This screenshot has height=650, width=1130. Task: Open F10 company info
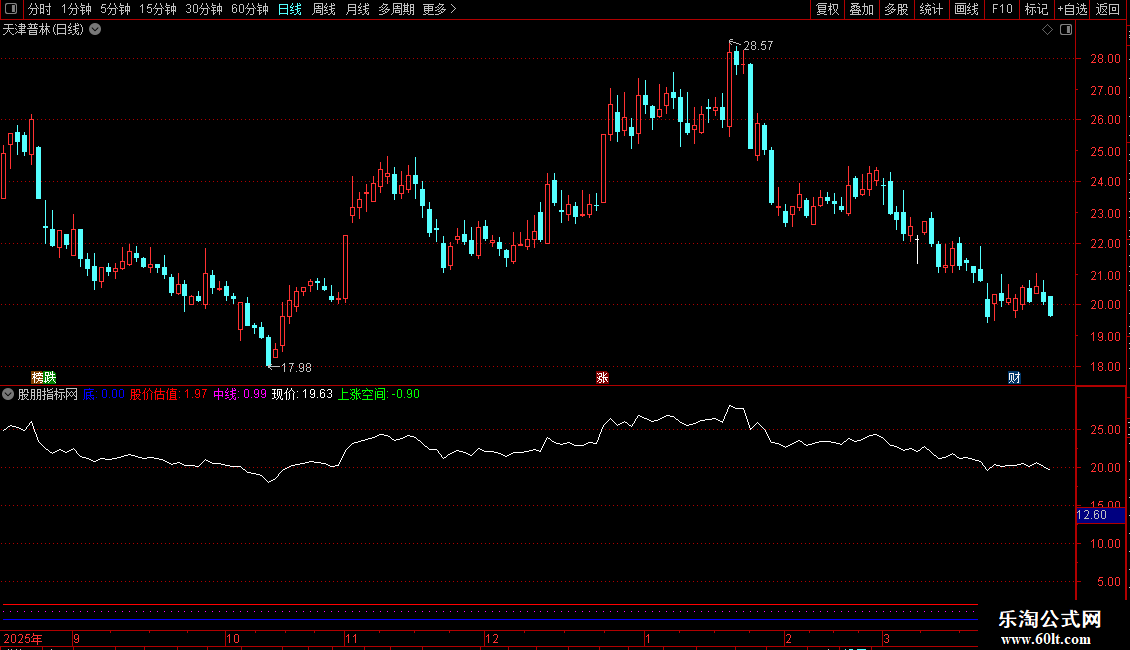(1002, 9)
